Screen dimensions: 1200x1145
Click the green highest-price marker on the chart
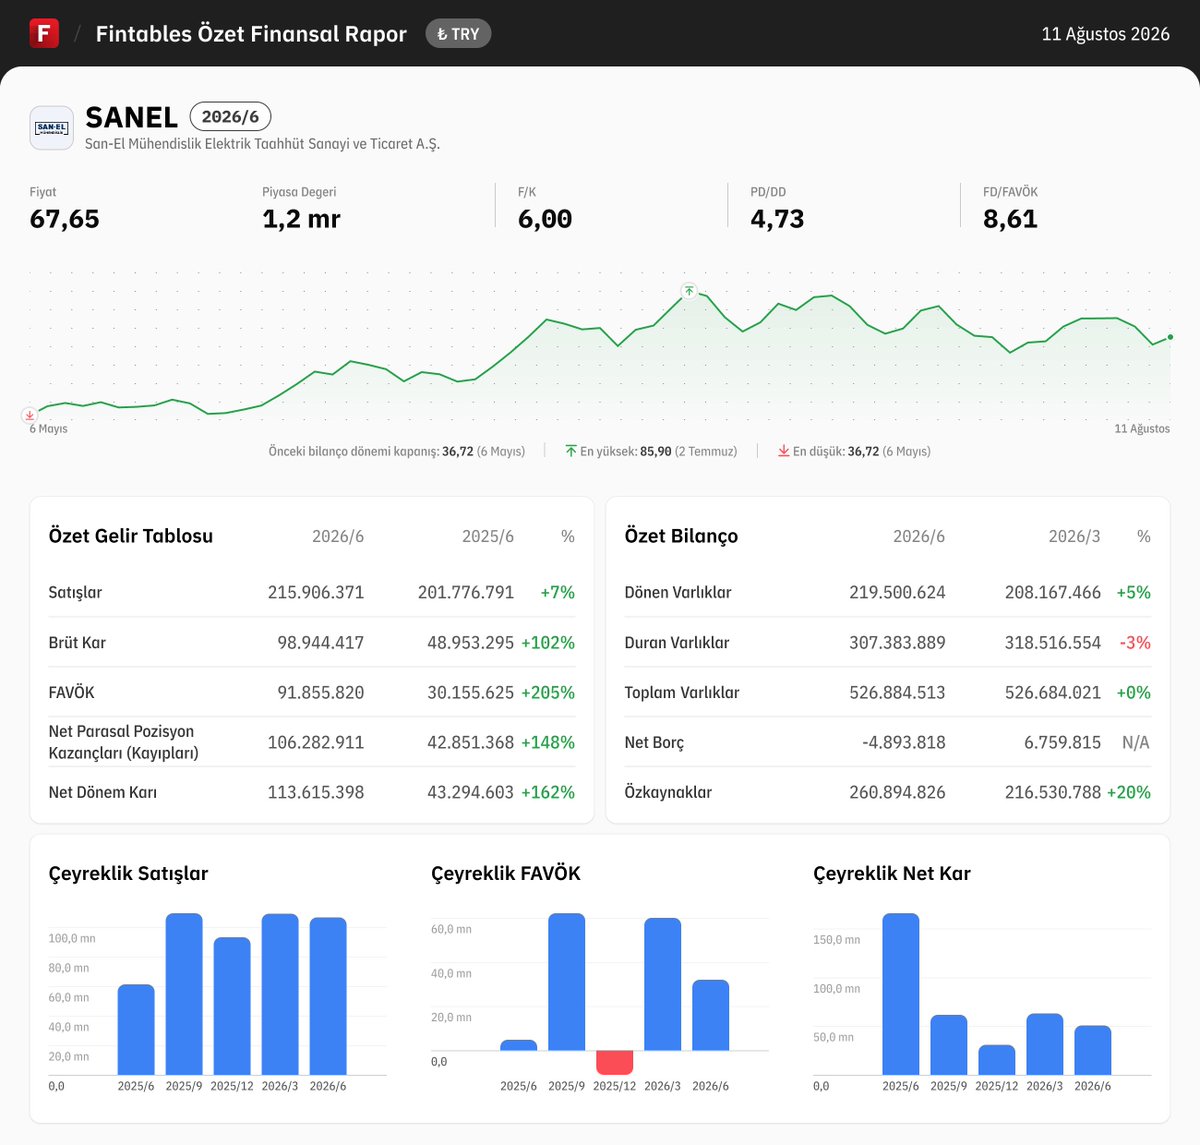[689, 291]
